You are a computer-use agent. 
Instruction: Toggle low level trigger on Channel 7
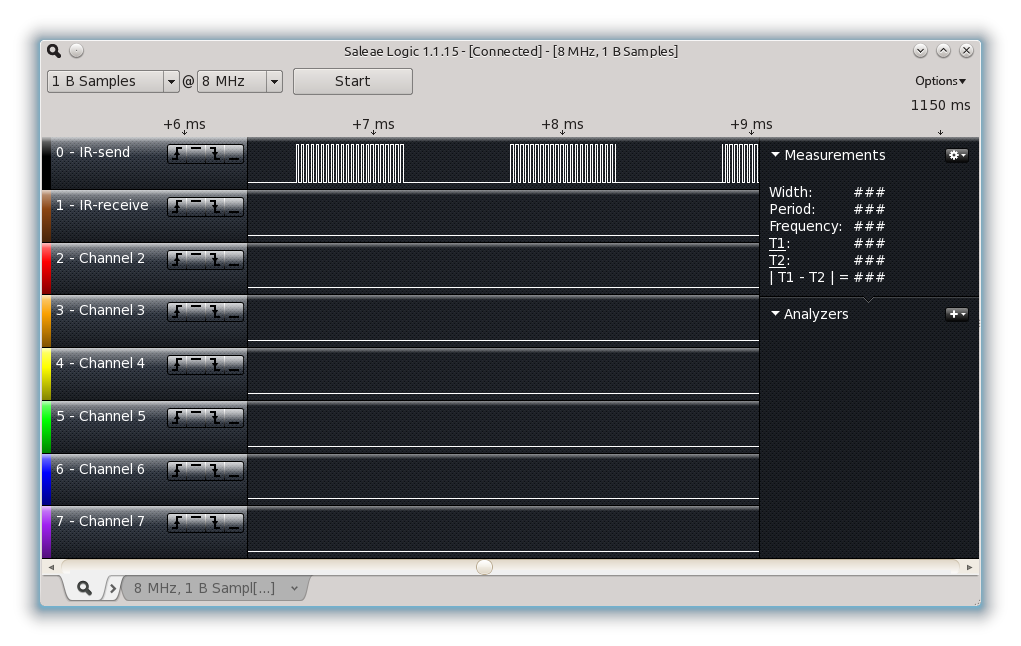click(234, 523)
